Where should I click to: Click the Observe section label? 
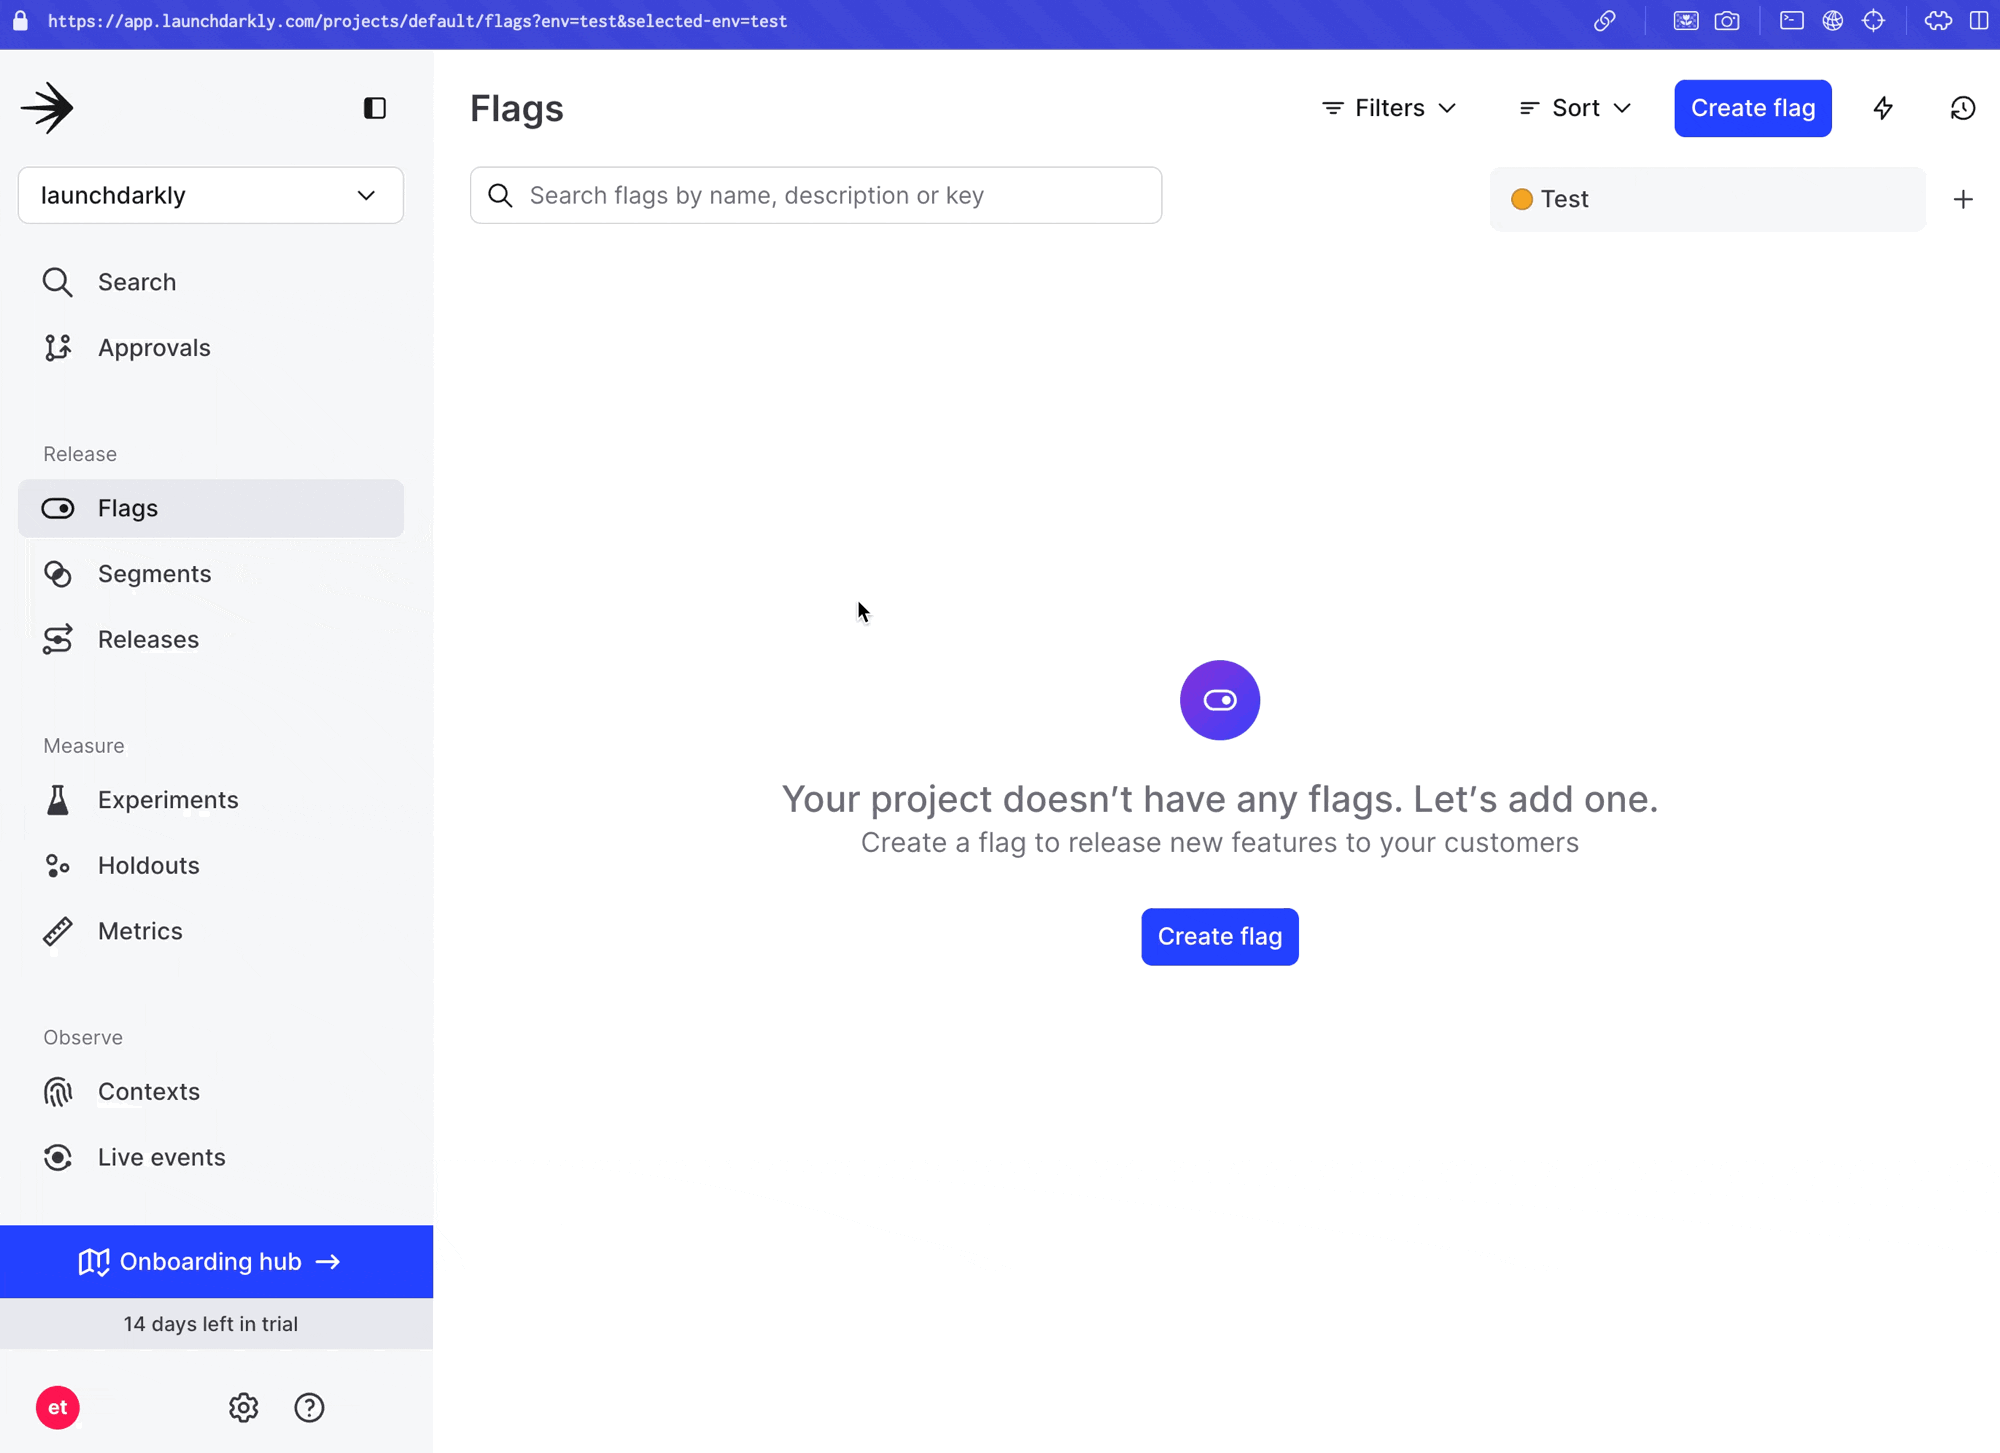tap(83, 1037)
